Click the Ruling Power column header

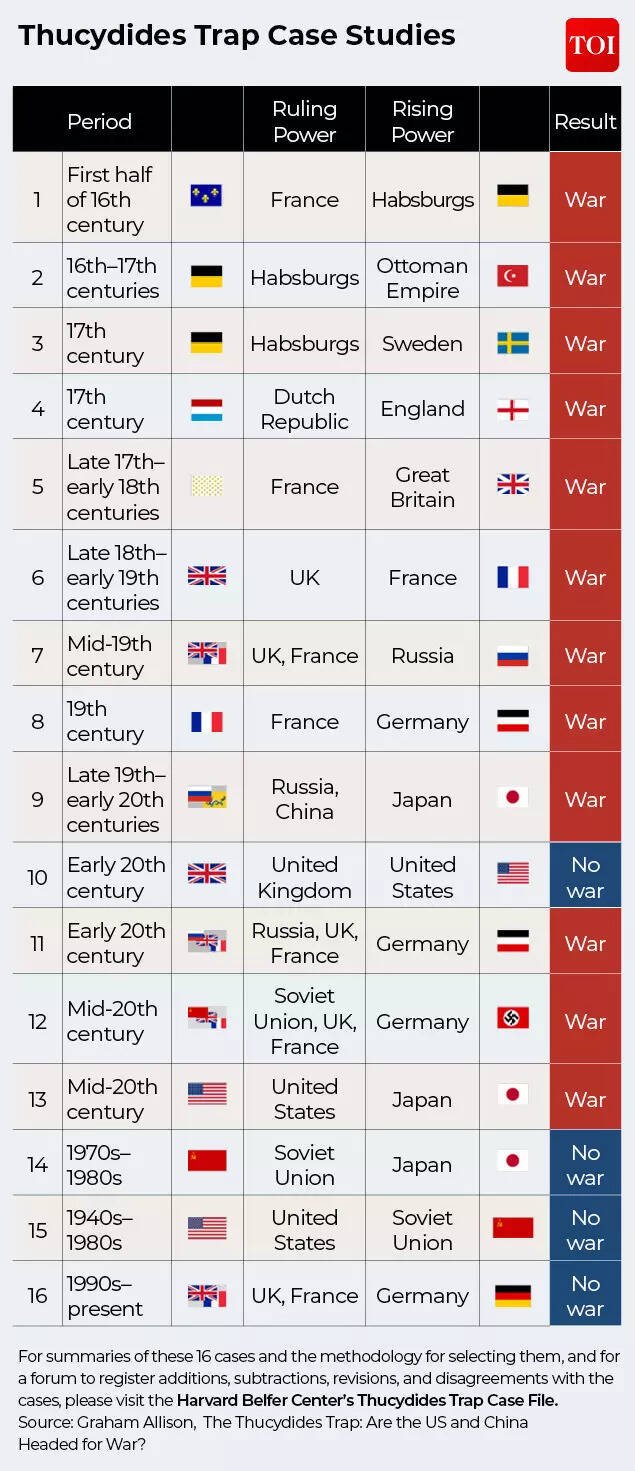coord(304,121)
